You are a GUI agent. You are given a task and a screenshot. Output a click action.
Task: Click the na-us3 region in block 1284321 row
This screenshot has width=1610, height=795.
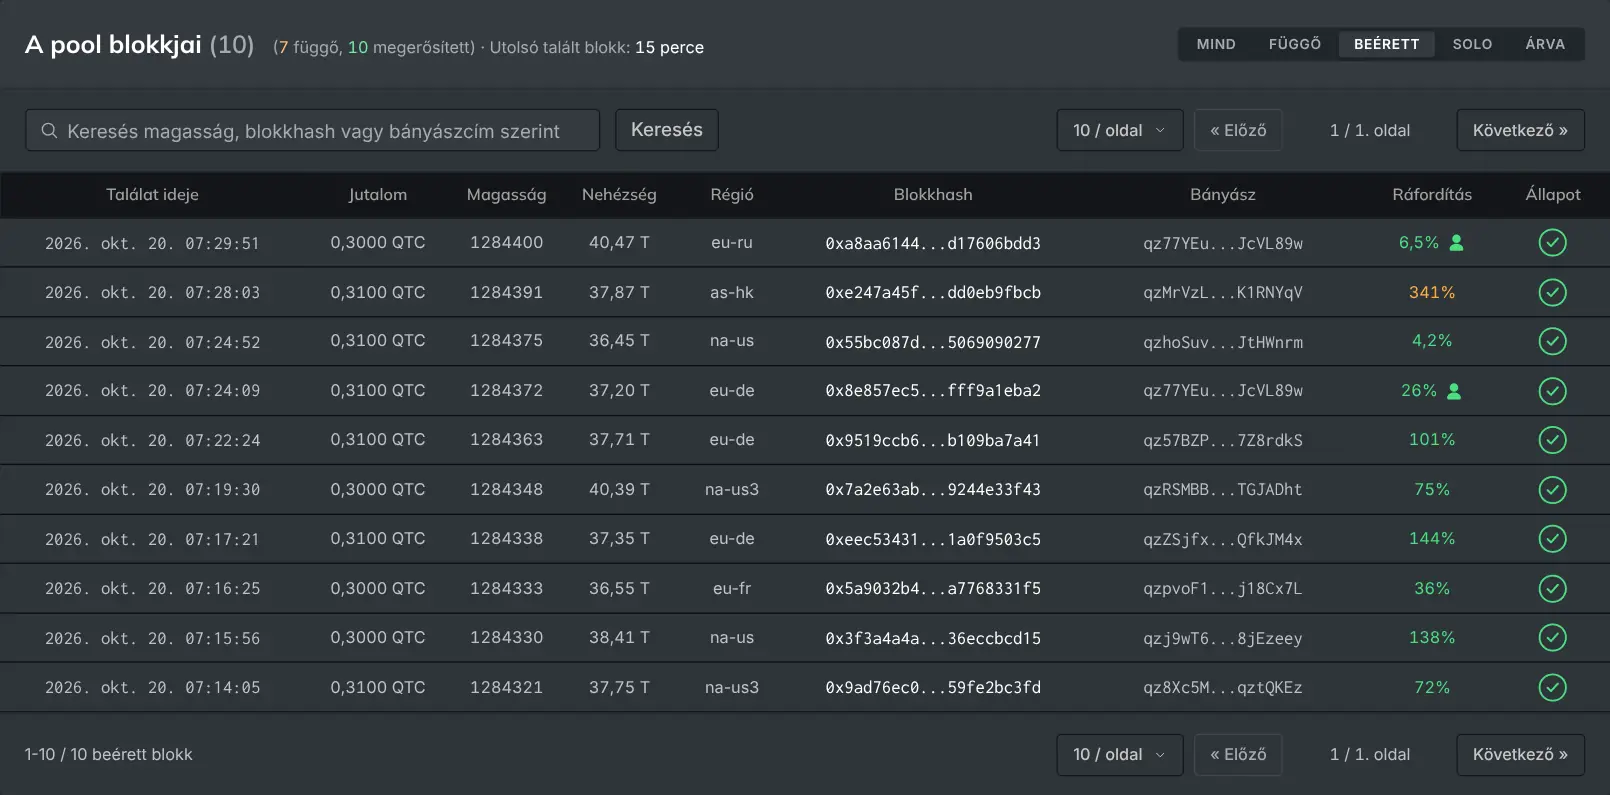732,688
